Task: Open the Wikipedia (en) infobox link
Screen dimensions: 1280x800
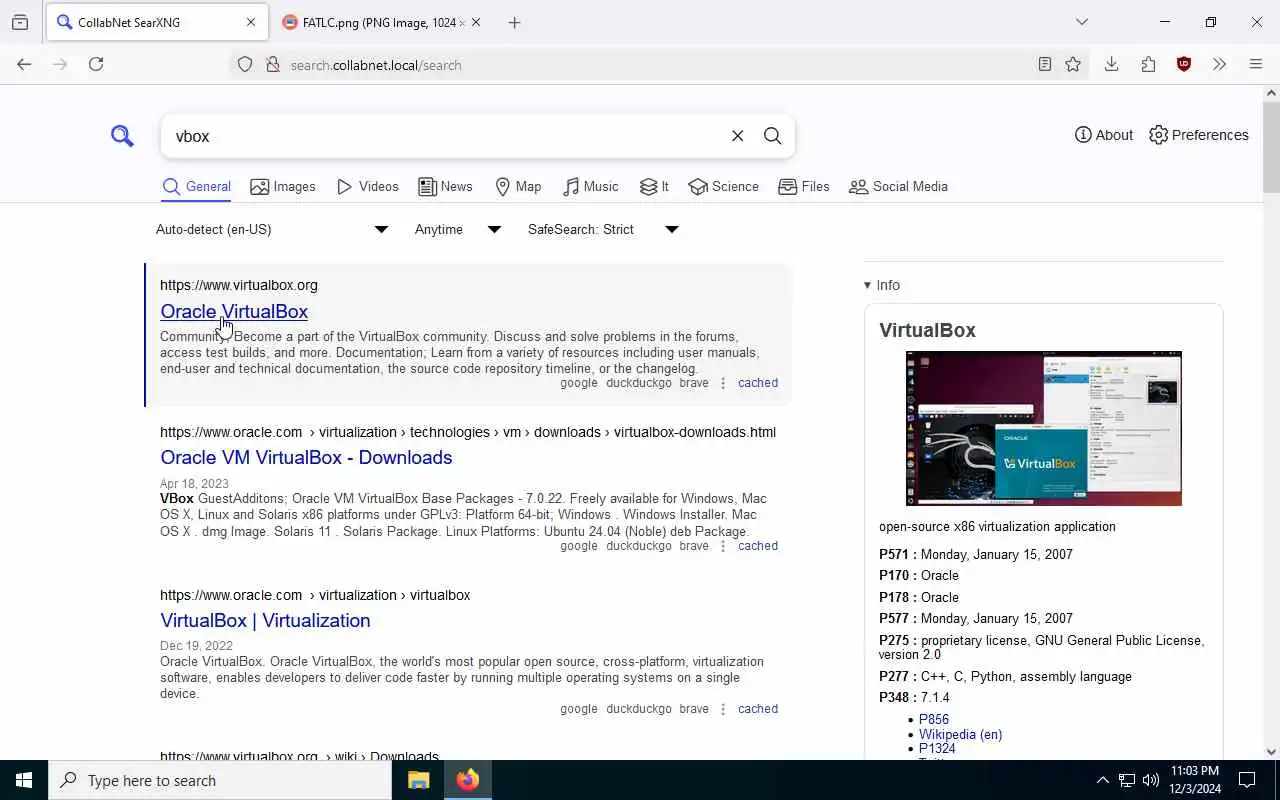Action: pyautogui.click(x=960, y=735)
